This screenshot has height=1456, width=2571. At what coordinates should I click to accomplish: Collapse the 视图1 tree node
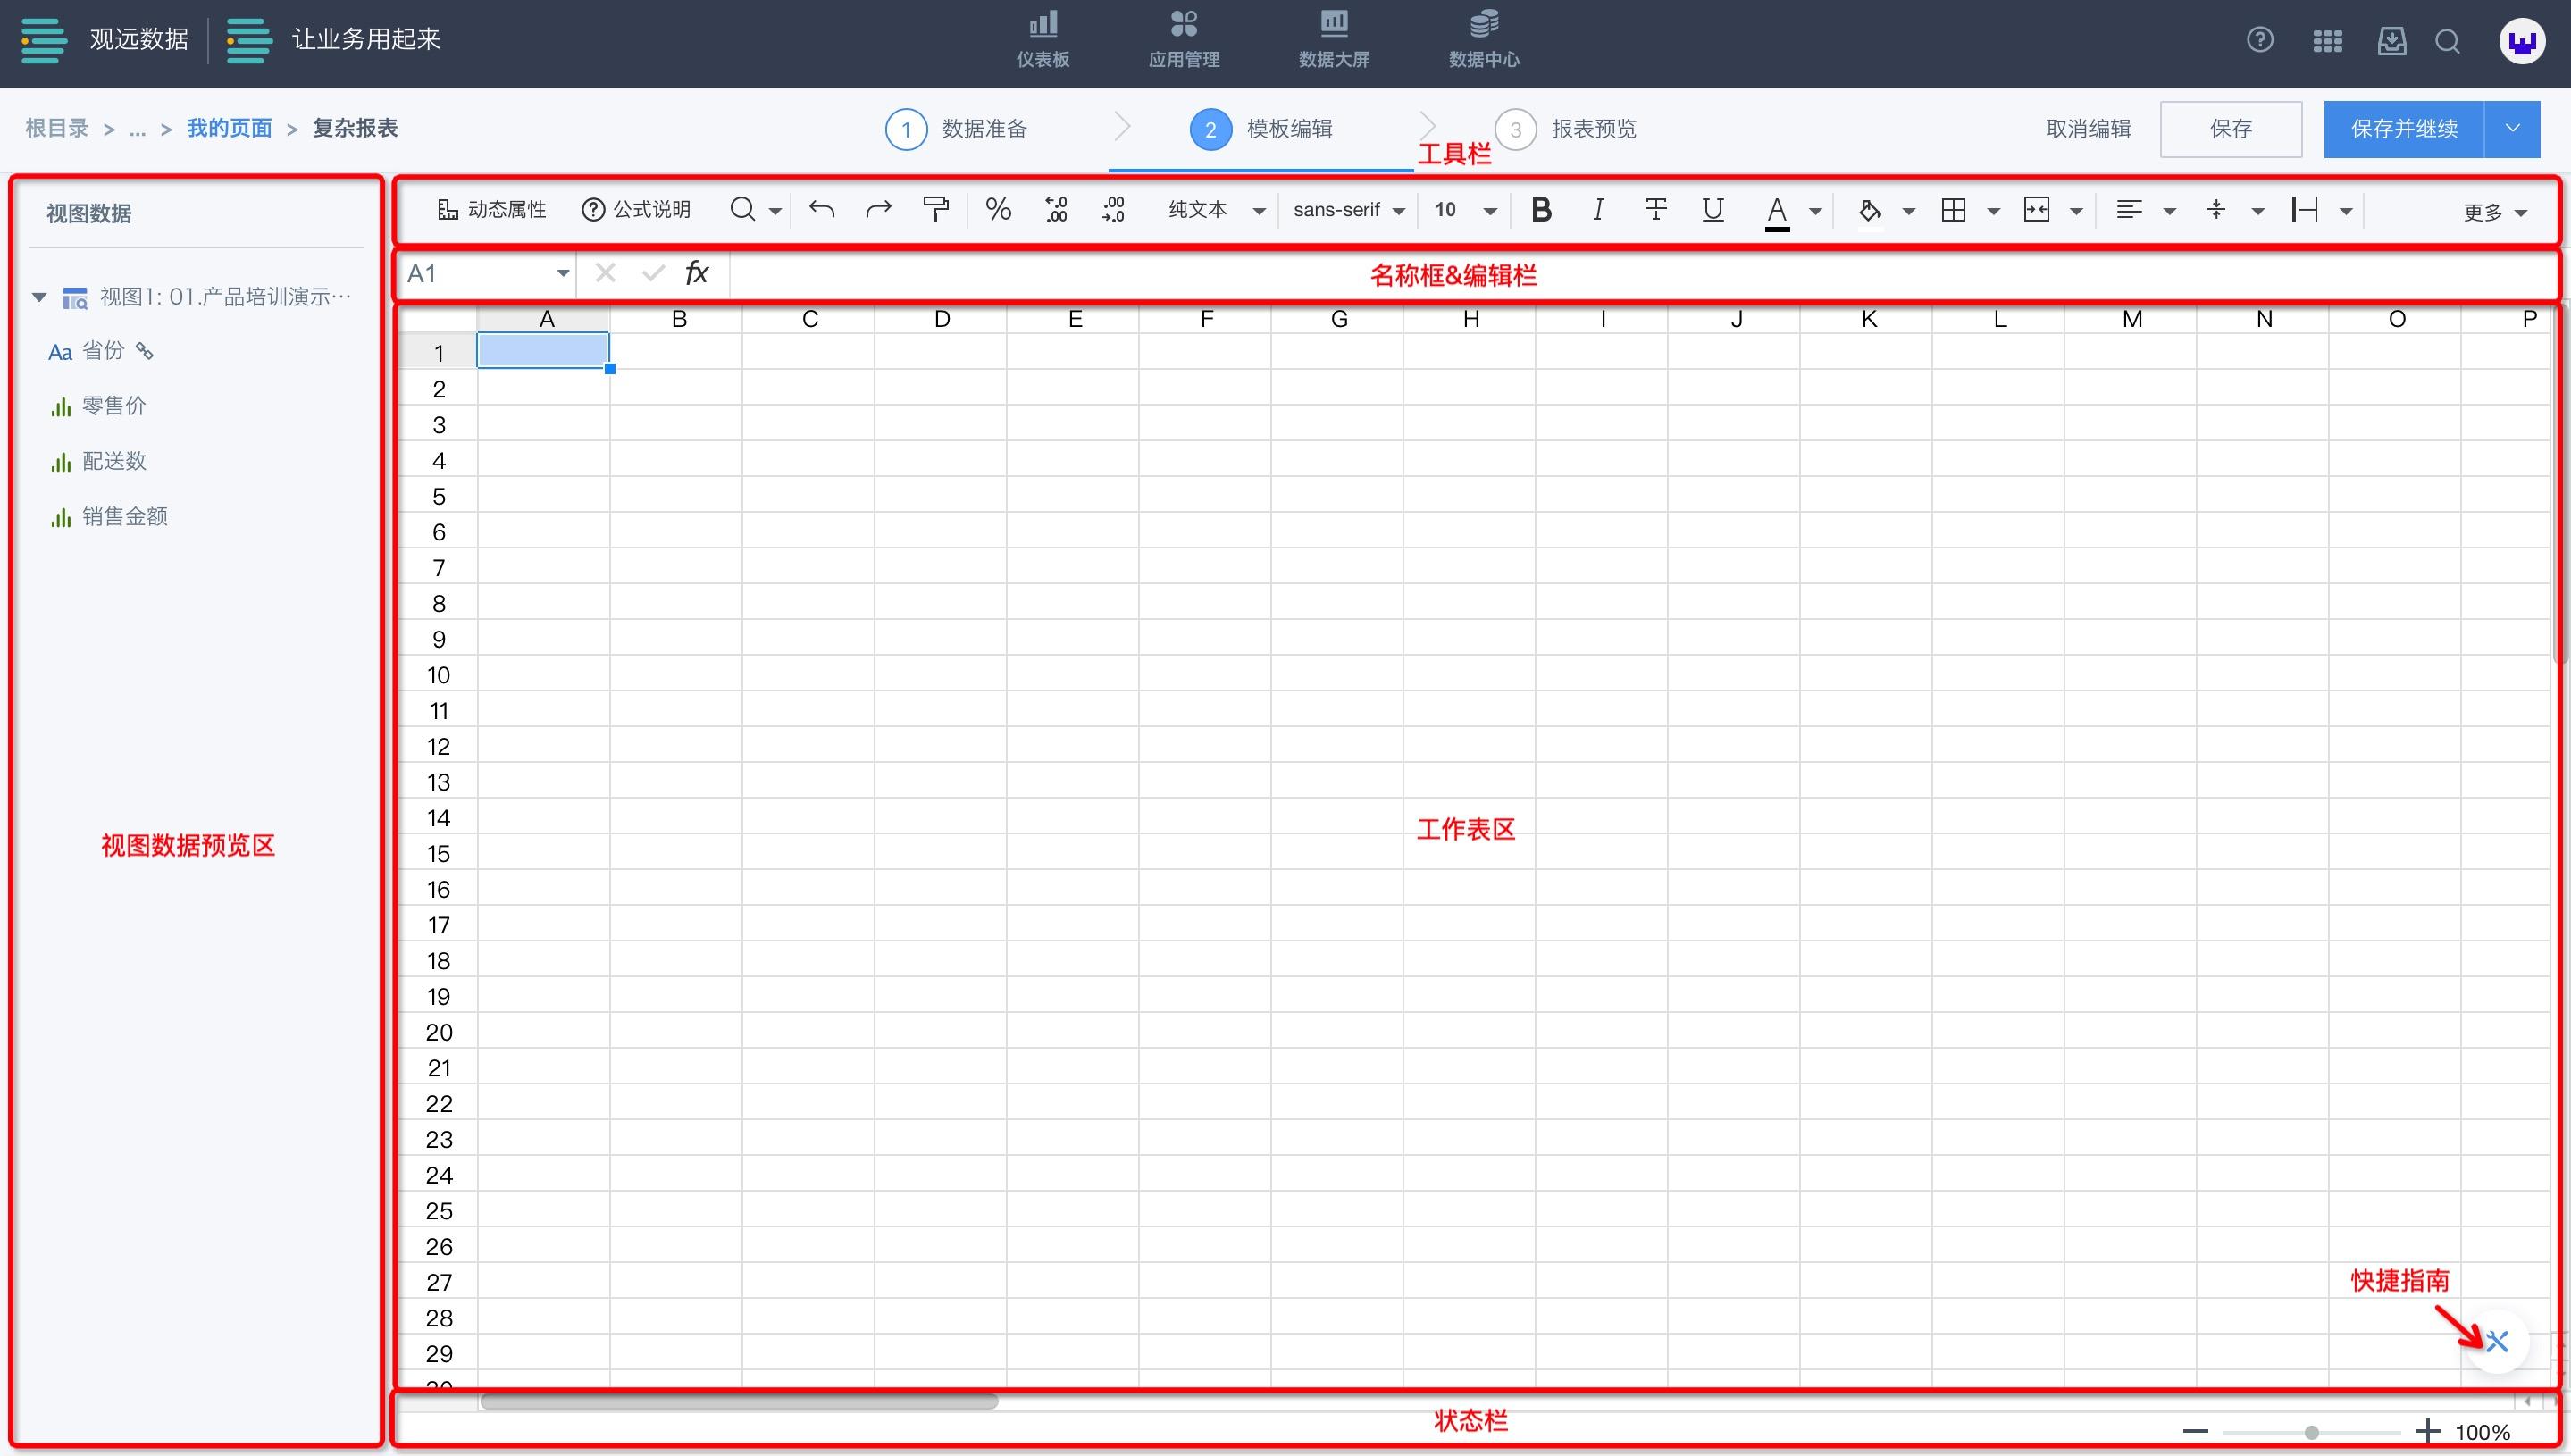[39, 297]
